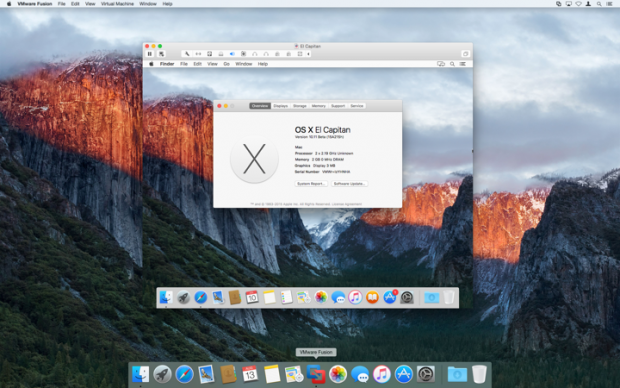Open App Store with badge in guest dock
The image size is (620, 388).
click(x=389, y=297)
